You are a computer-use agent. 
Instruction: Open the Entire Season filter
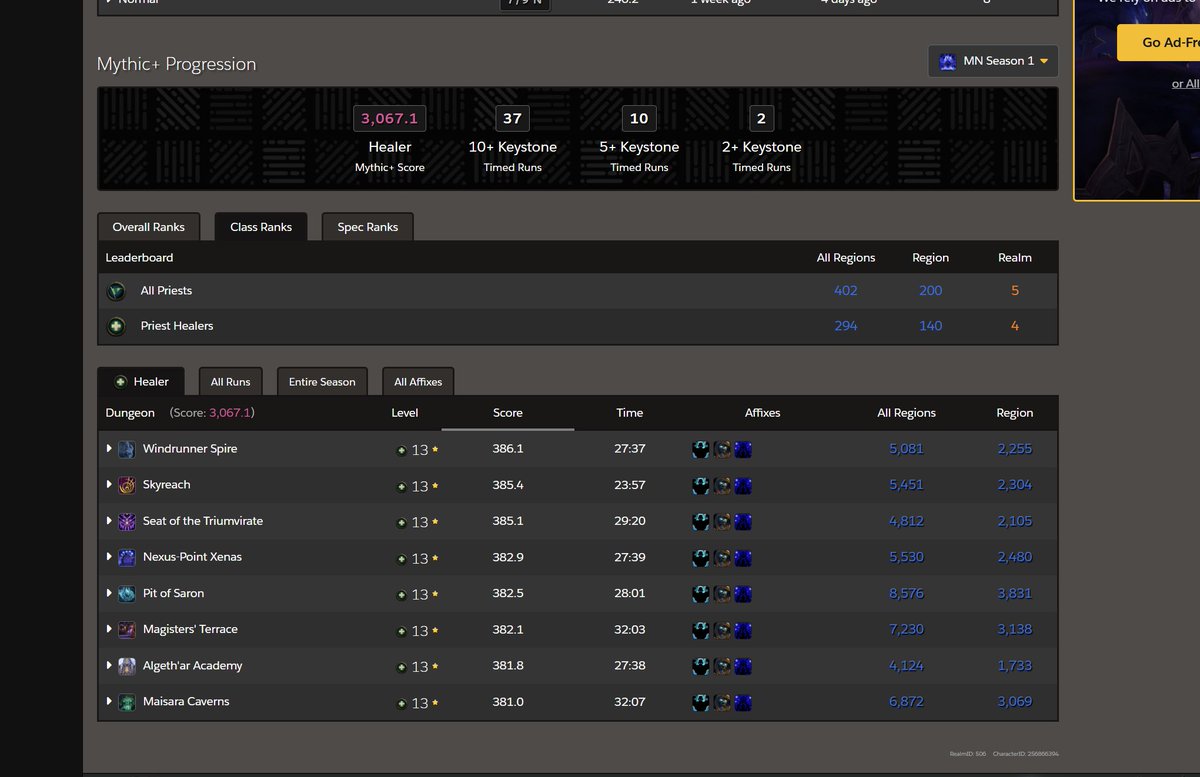tap(322, 382)
